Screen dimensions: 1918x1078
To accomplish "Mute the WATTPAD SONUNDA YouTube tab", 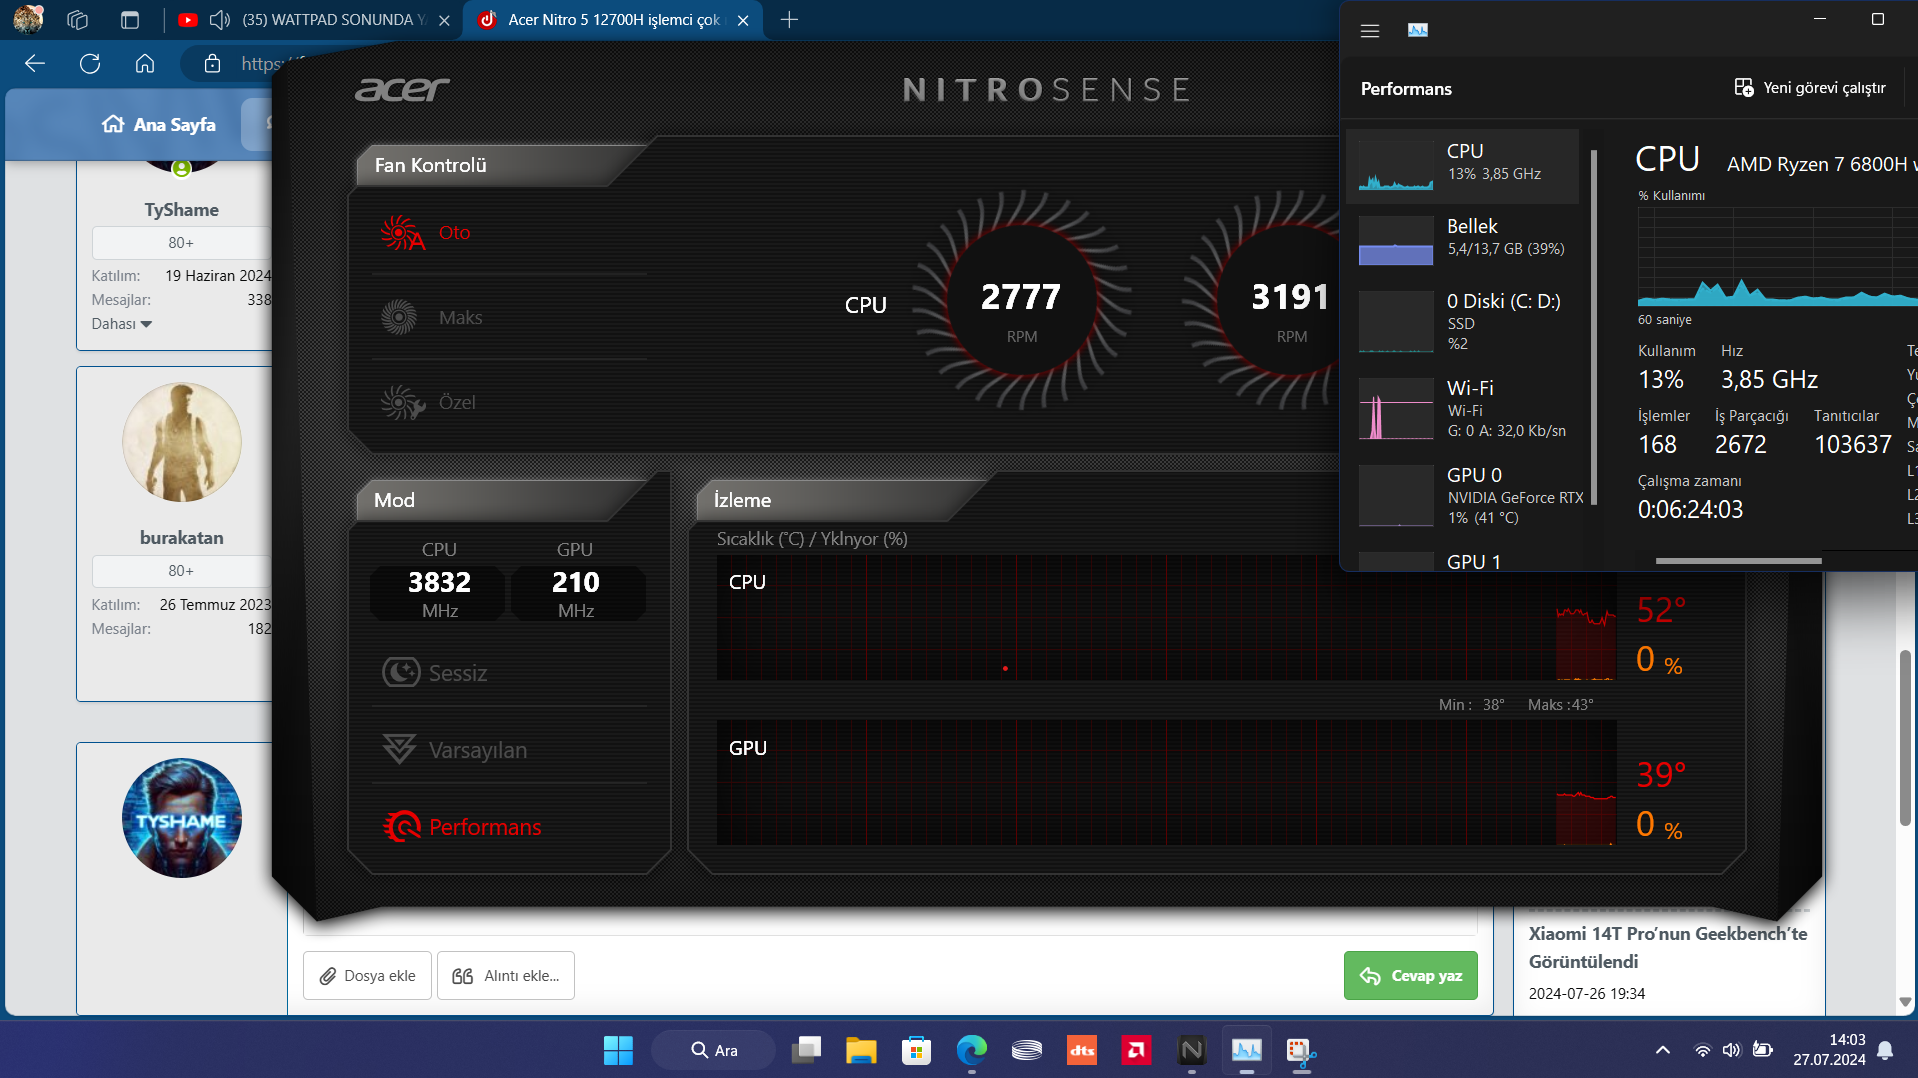I will tap(220, 19).
